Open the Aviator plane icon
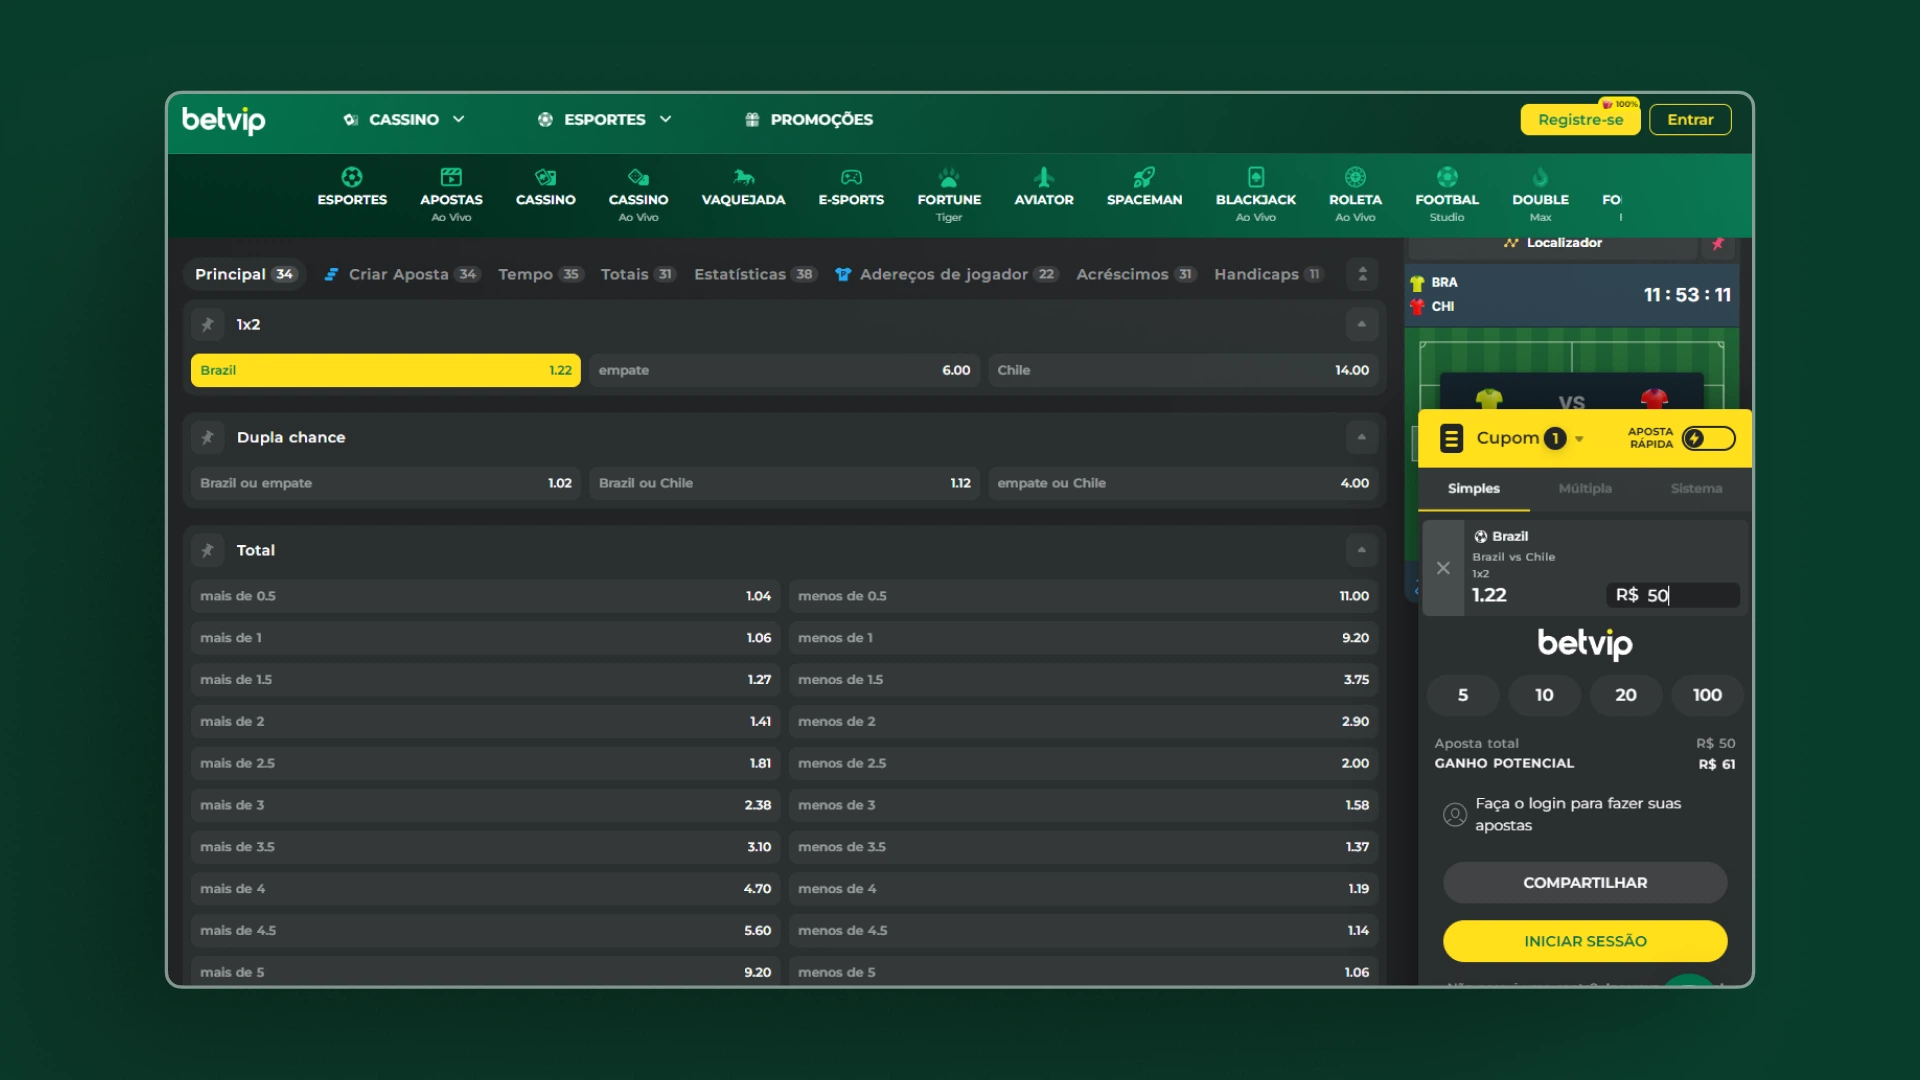1920x1080 pixels. 1043,178
